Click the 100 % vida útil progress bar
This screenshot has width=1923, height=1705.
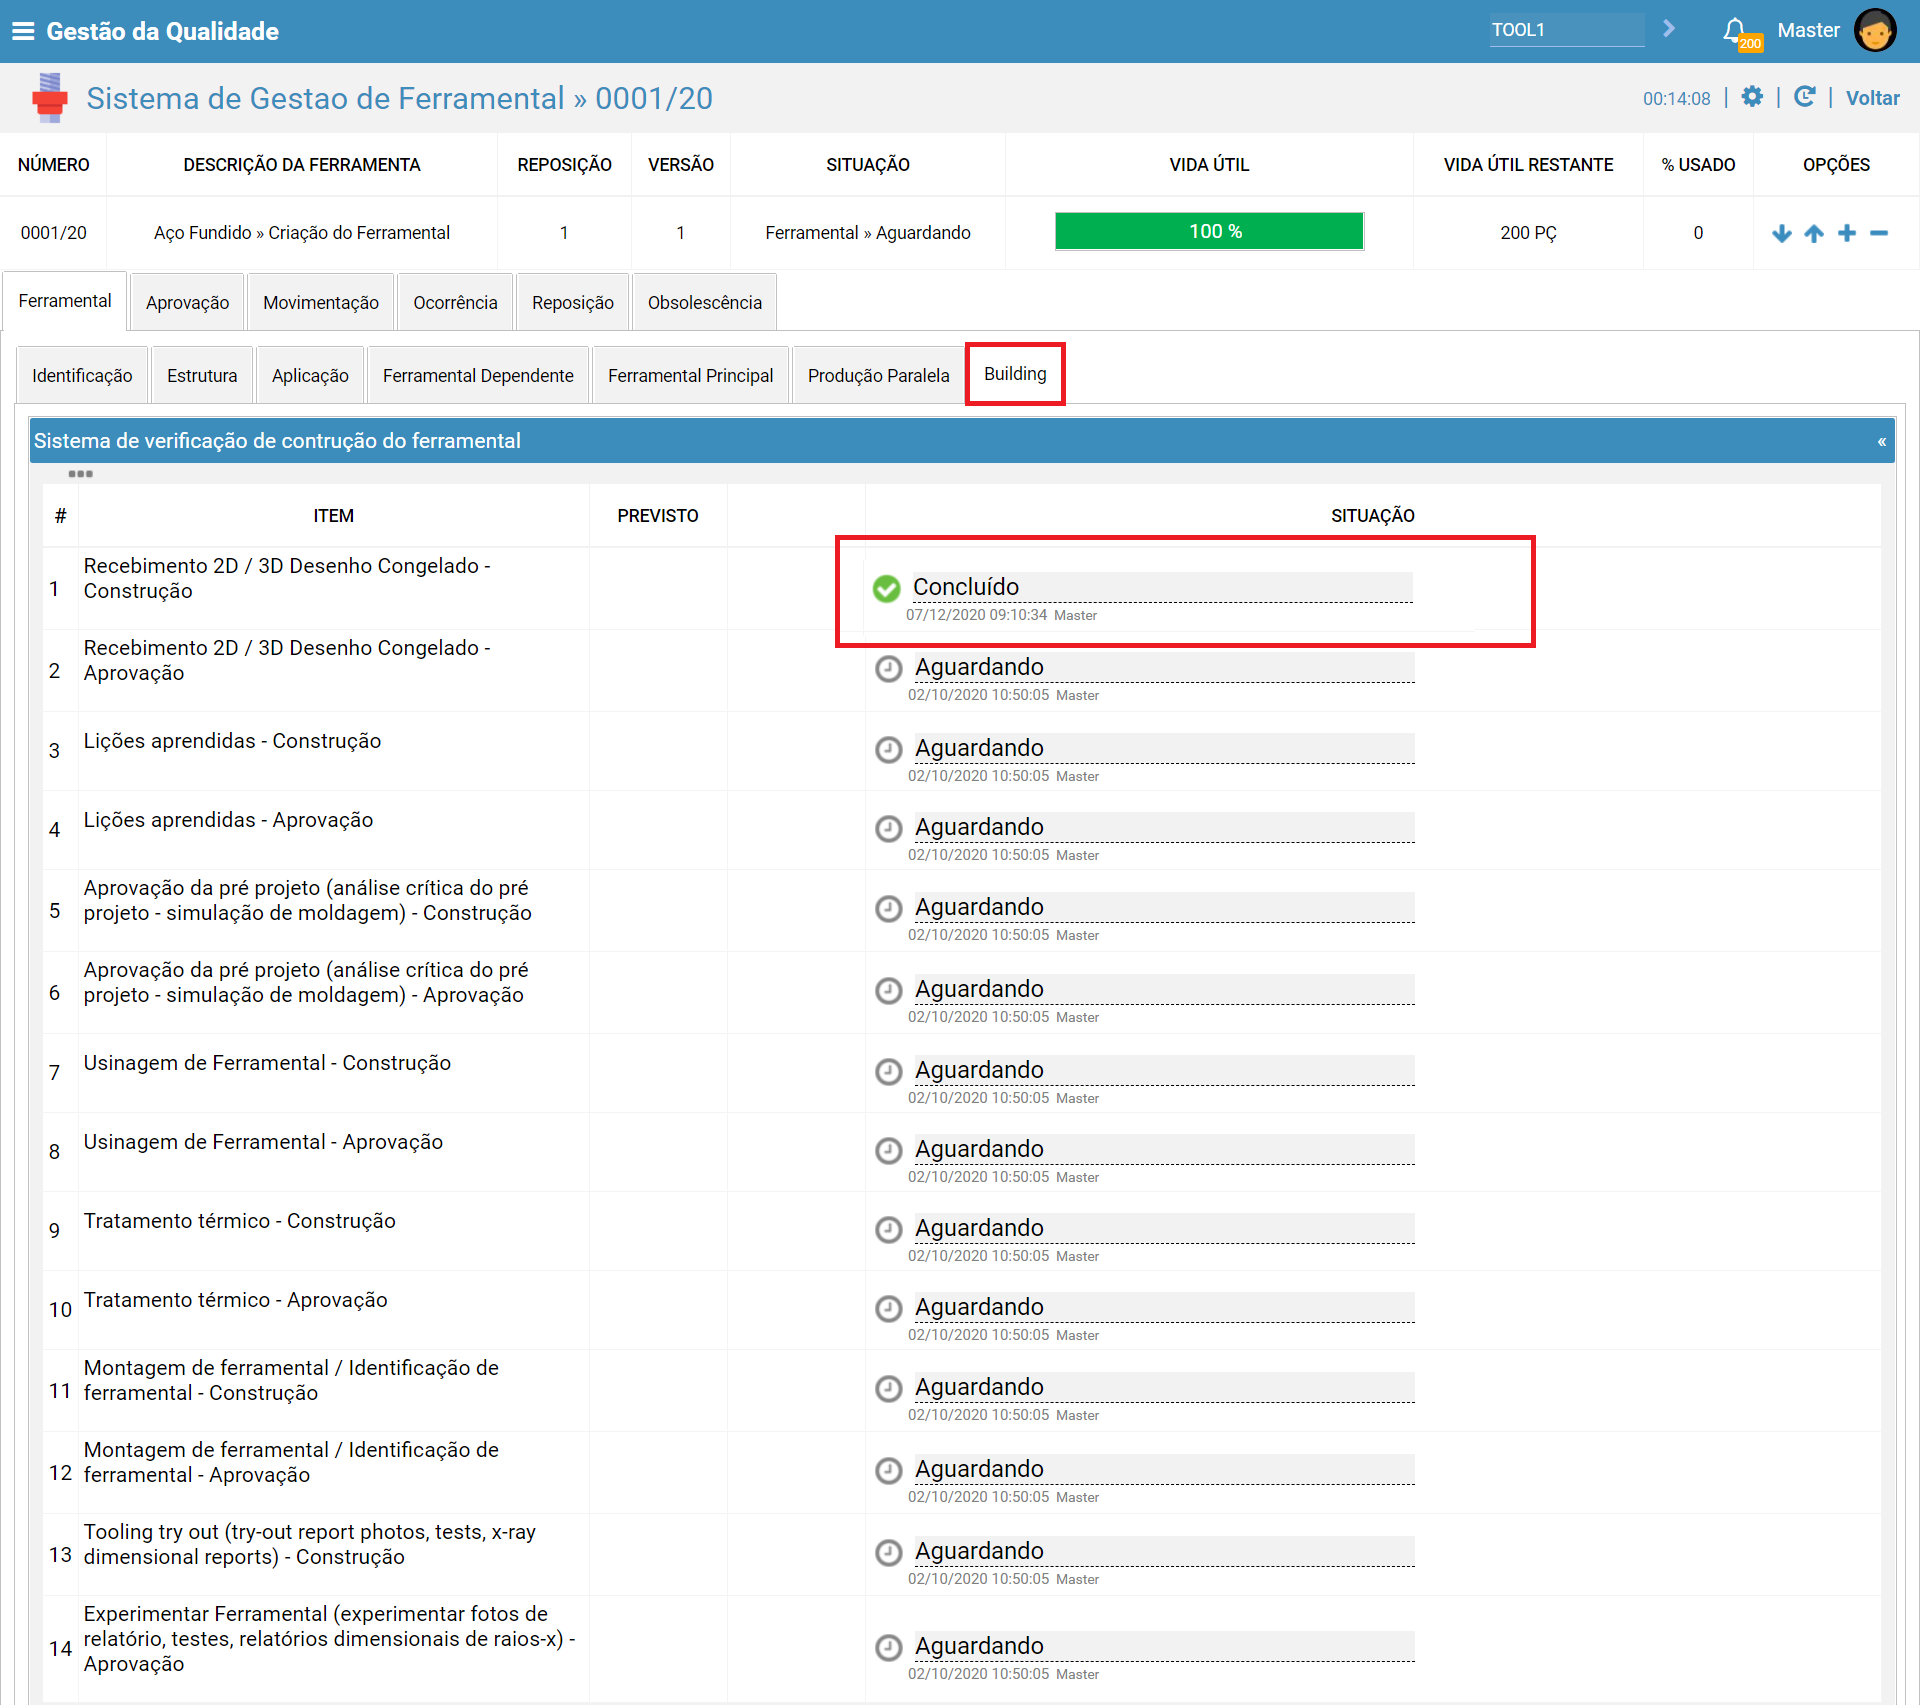point(1212,232)
